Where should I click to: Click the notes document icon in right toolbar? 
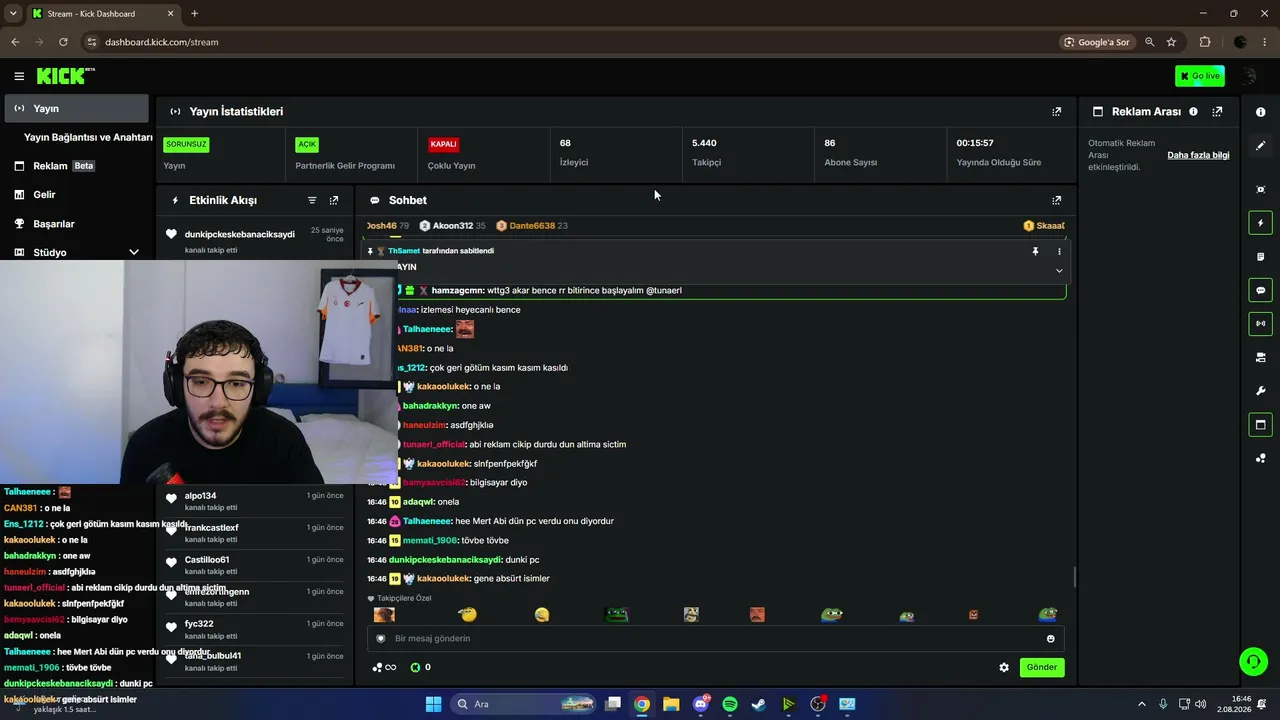1260,257
